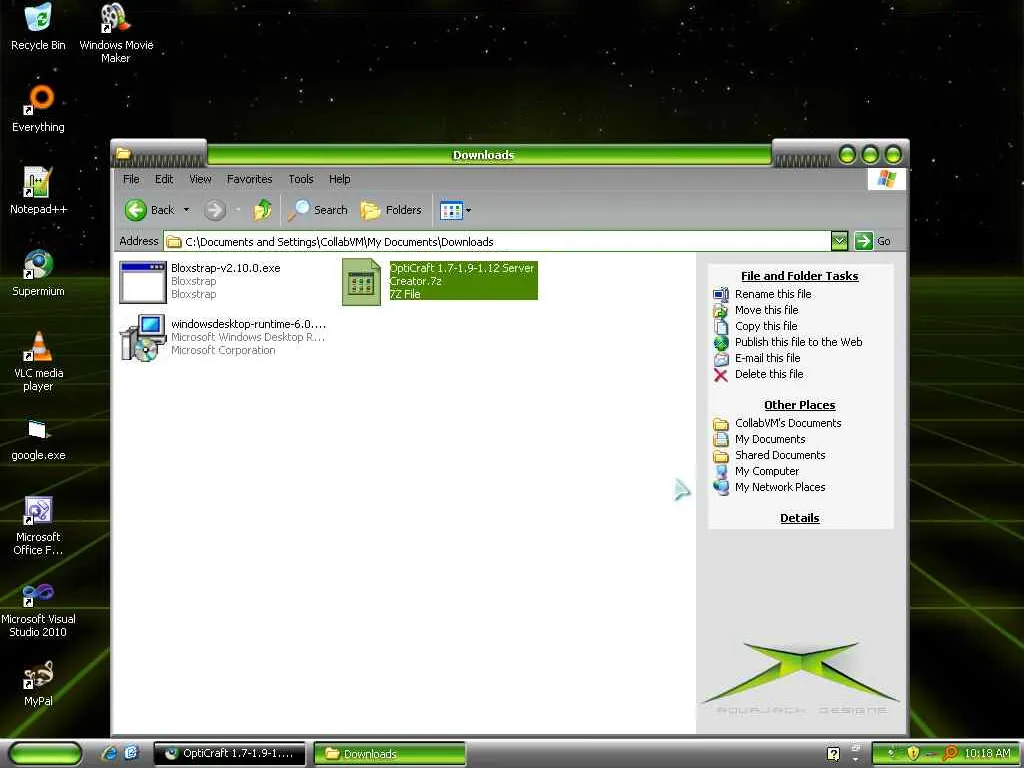Screen dimensions: 1024x768
Task: Click the green Start button
Action: (45, 754)
